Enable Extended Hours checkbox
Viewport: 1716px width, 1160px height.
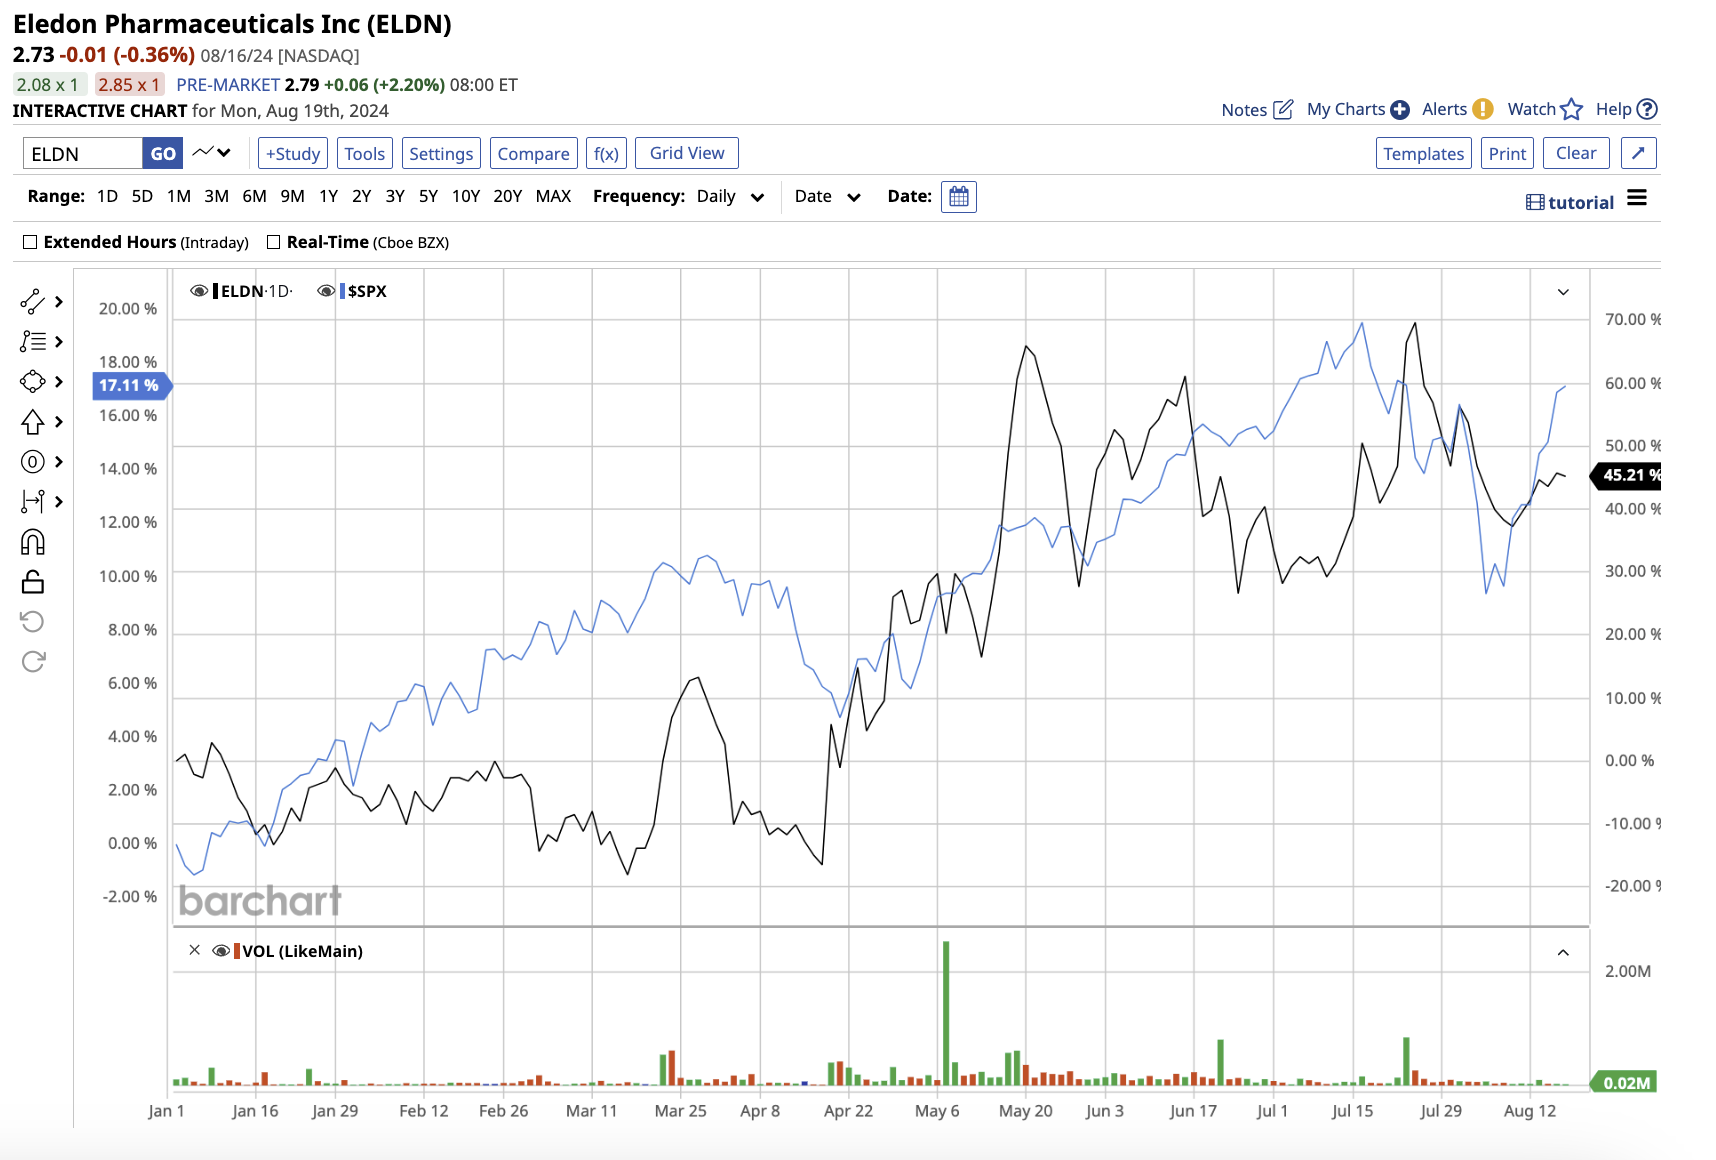pos(30,242)
